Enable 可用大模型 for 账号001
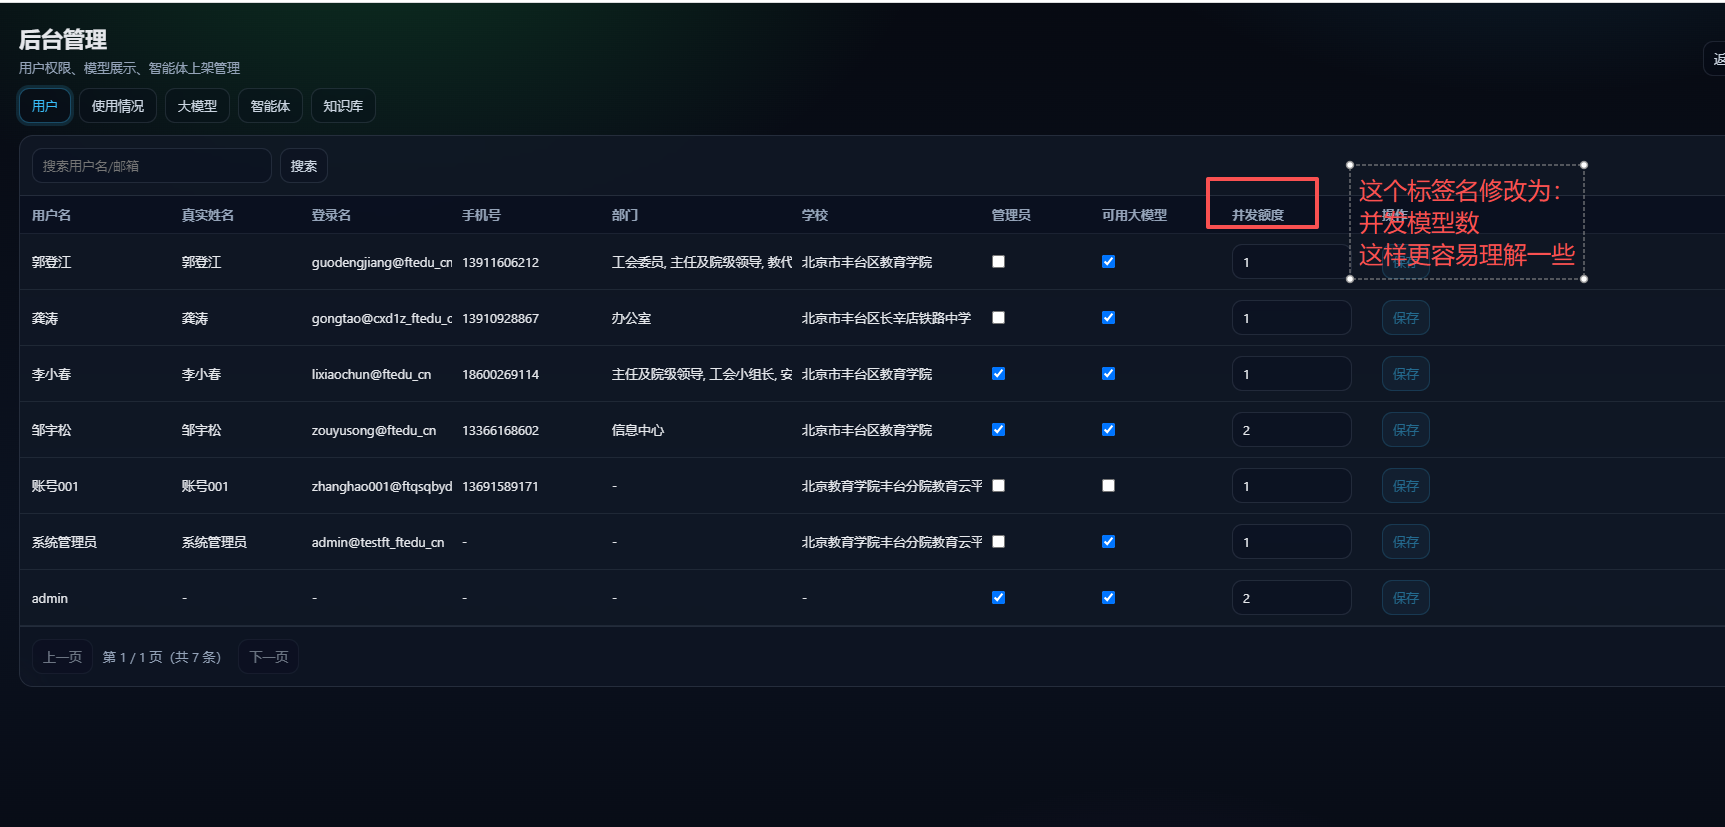The height and width of the screenshot is (827, 1725). (x=1108, y=486)
